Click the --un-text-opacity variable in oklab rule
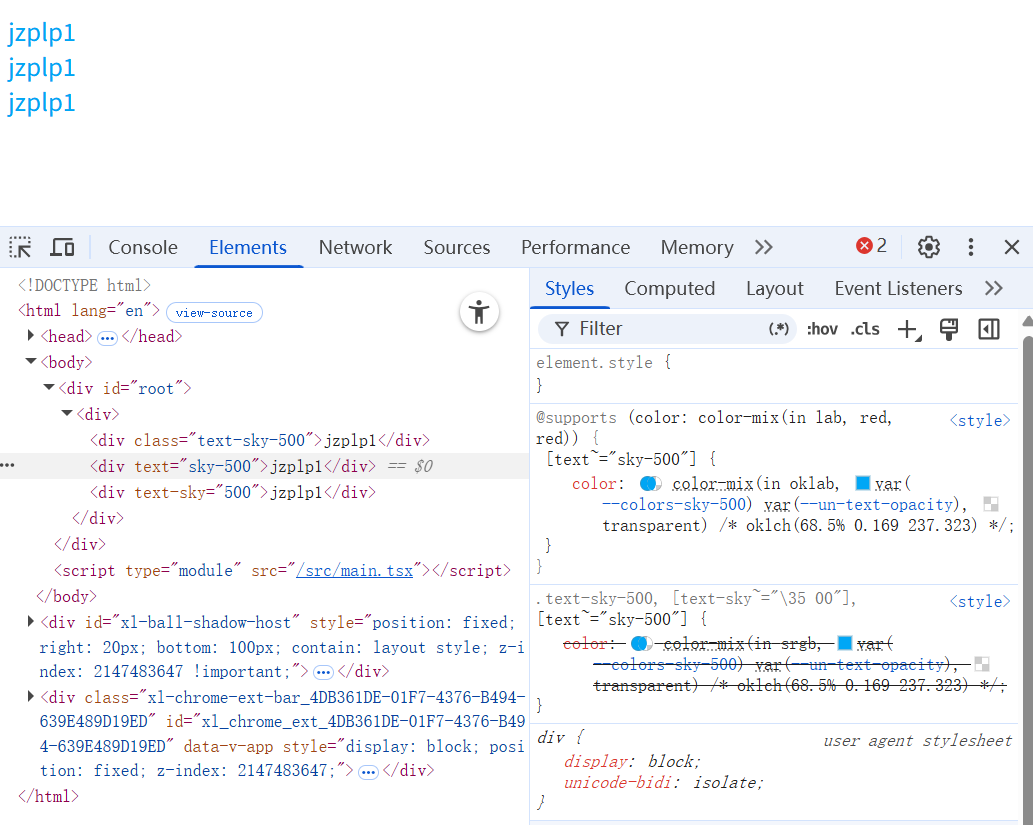Image resolution: width=1033 pixels, height=825 pixels. click(877, 505)
